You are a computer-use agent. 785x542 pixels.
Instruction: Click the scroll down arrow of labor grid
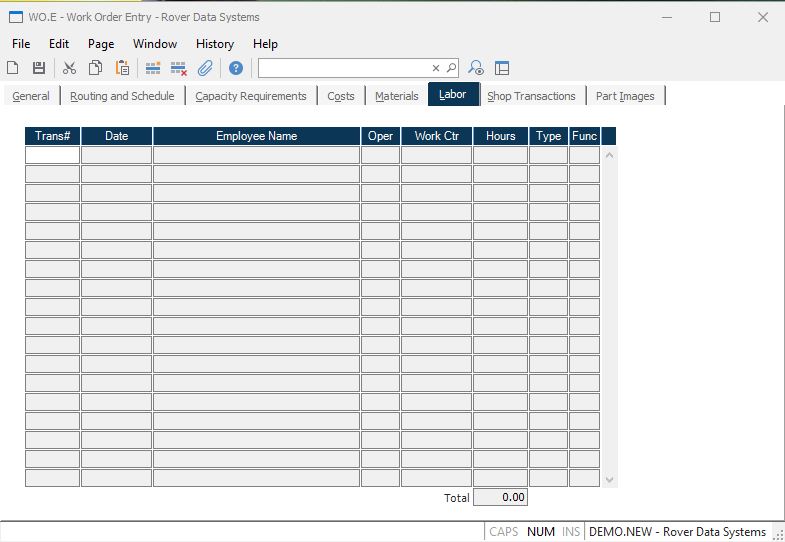click(609, 480)
